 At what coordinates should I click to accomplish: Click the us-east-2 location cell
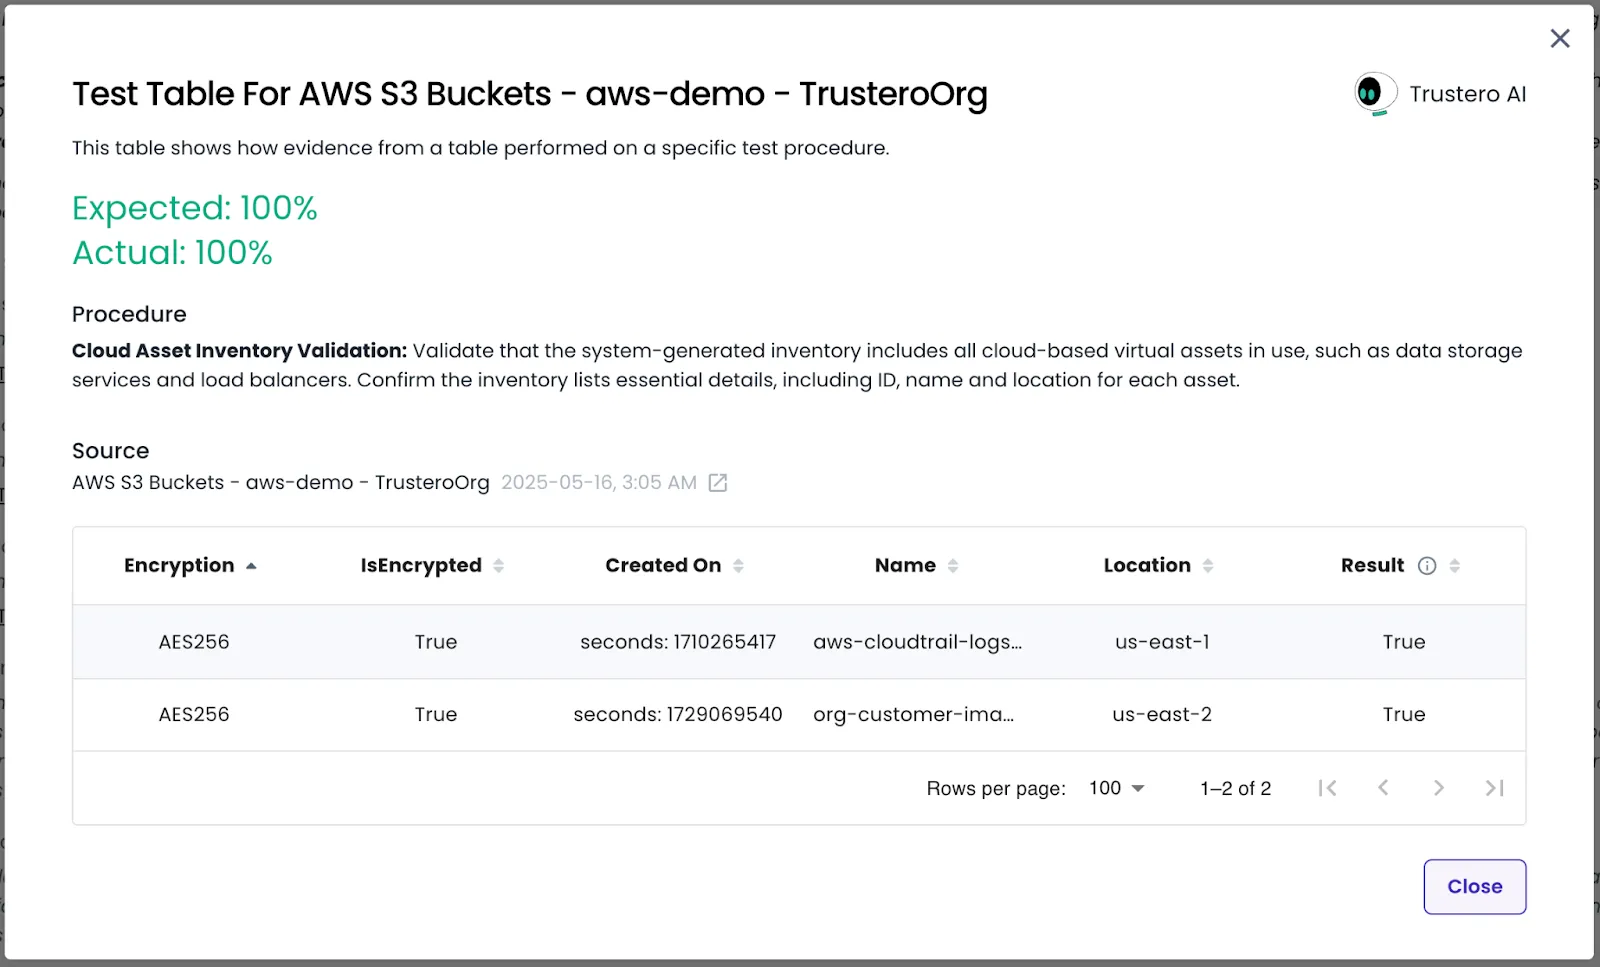coord(1162,715)
